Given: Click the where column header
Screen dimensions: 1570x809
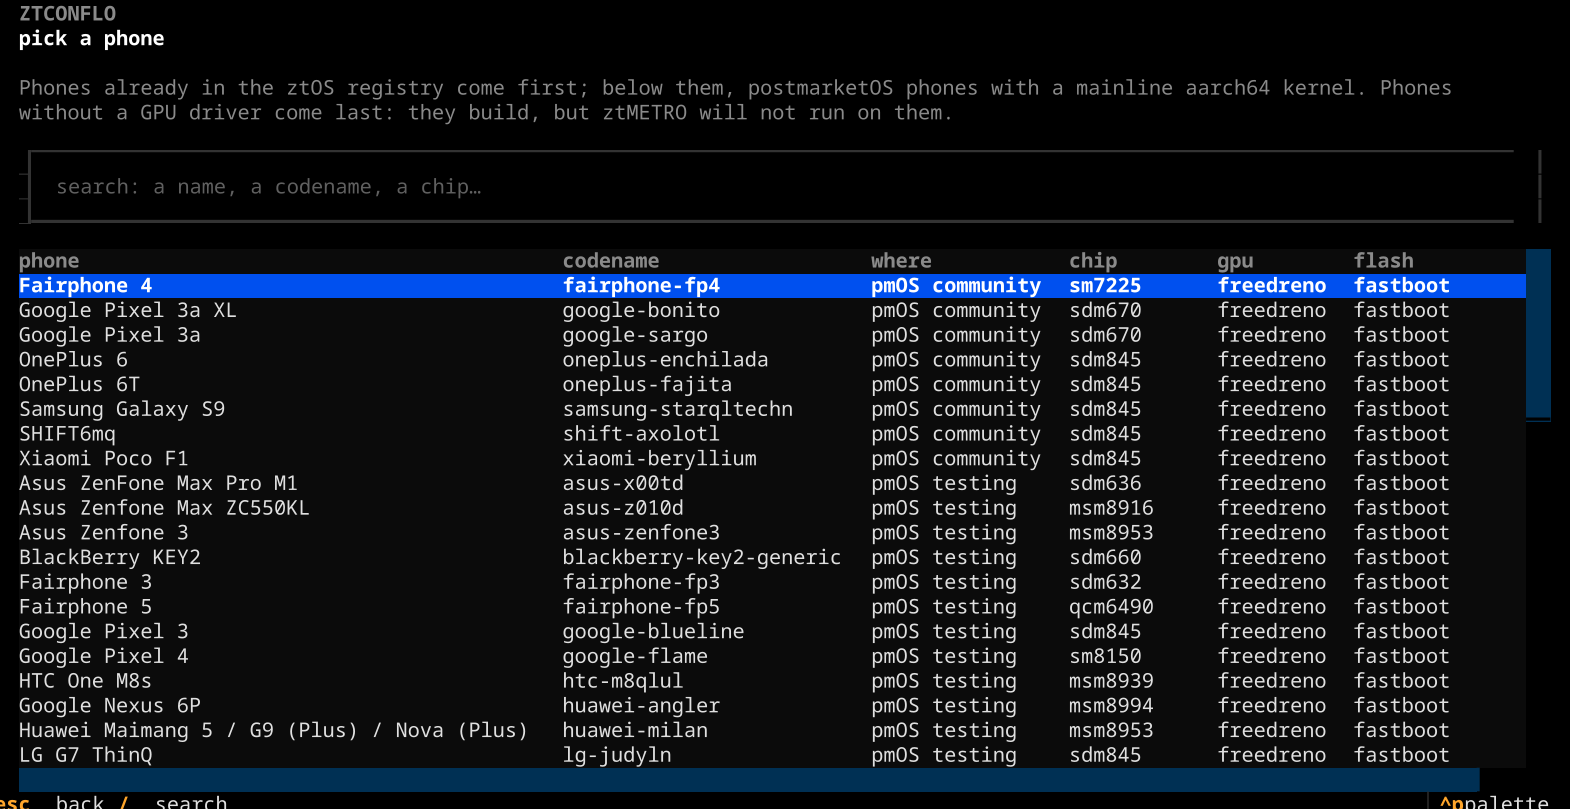Looking at the screenshot, I should pyautogui.click(x=901, y=261).
